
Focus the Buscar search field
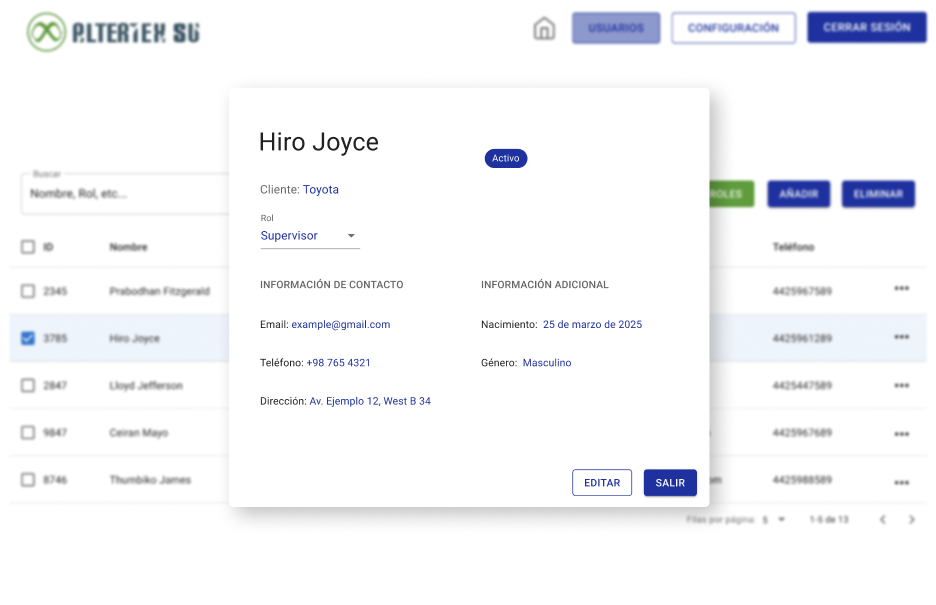tap(125, 194)
